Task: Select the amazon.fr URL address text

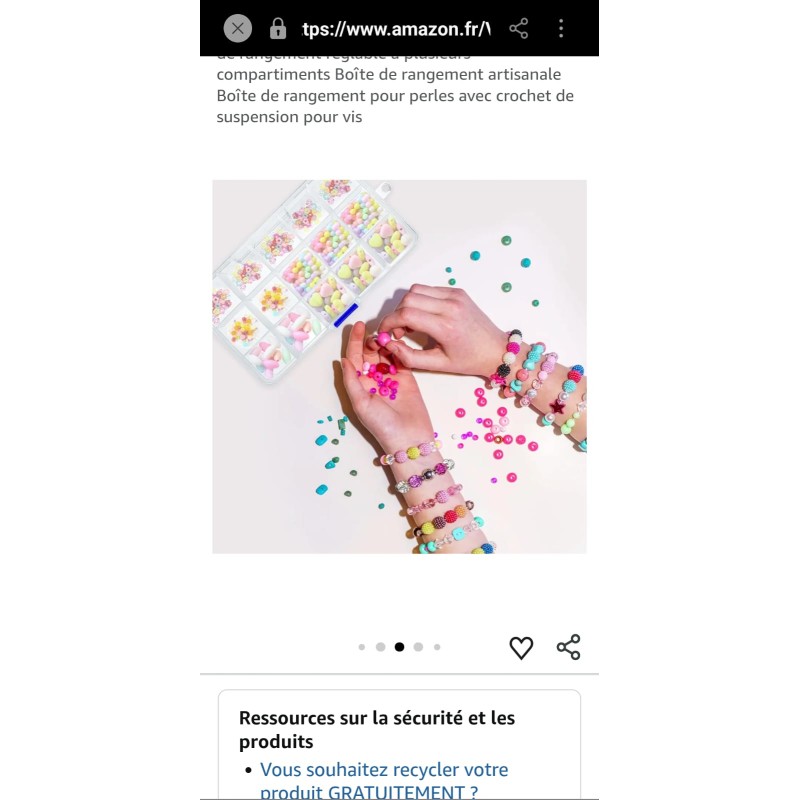Action: [396, 29]
